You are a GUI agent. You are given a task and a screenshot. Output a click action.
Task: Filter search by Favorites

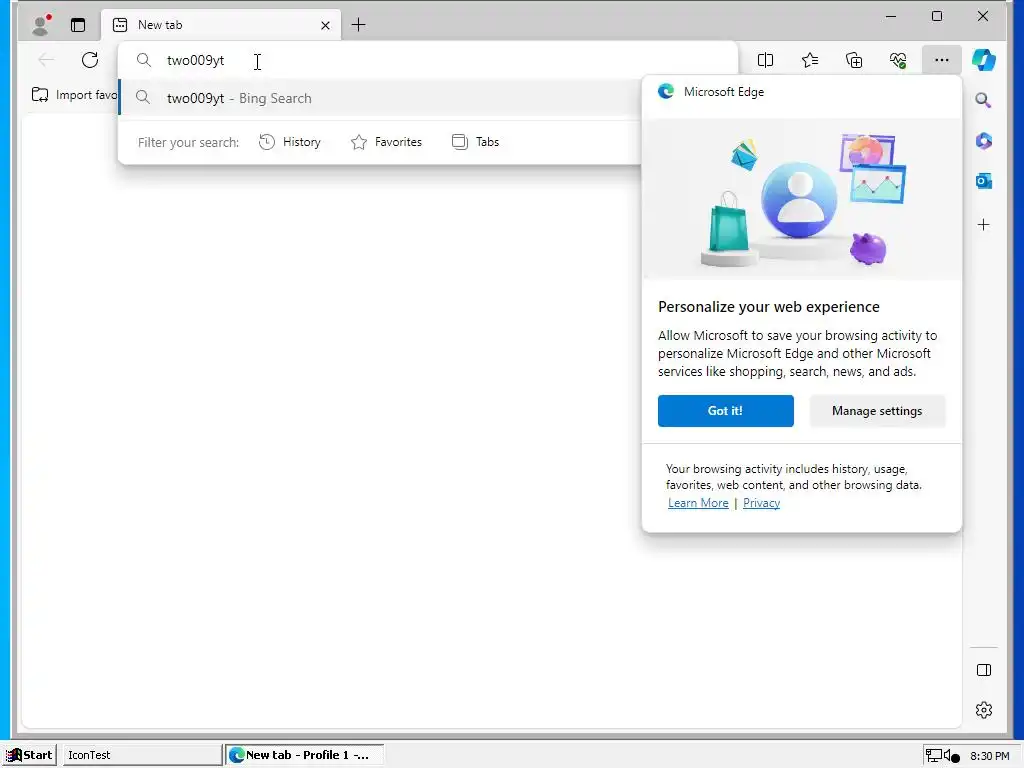[x=386, y=142]
